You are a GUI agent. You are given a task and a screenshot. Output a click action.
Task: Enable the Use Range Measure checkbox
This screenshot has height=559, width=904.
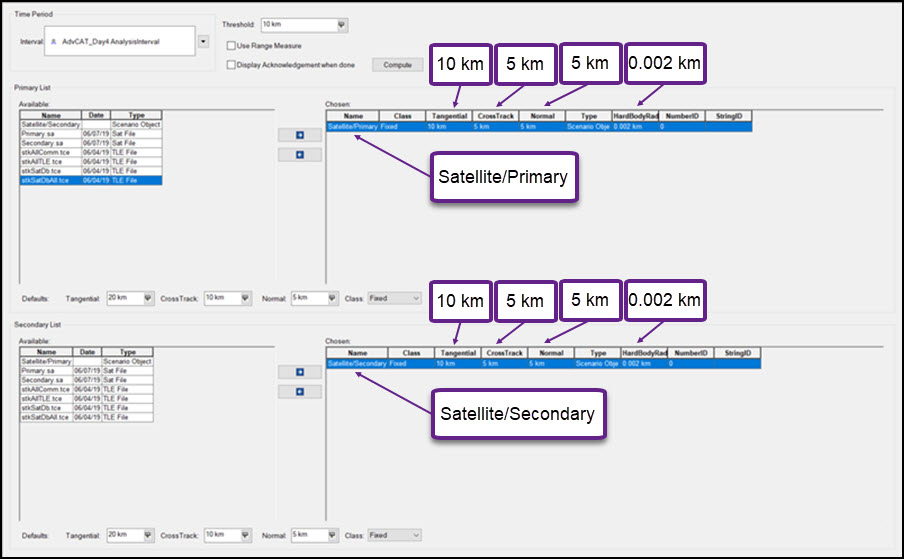tap(231, 46)
